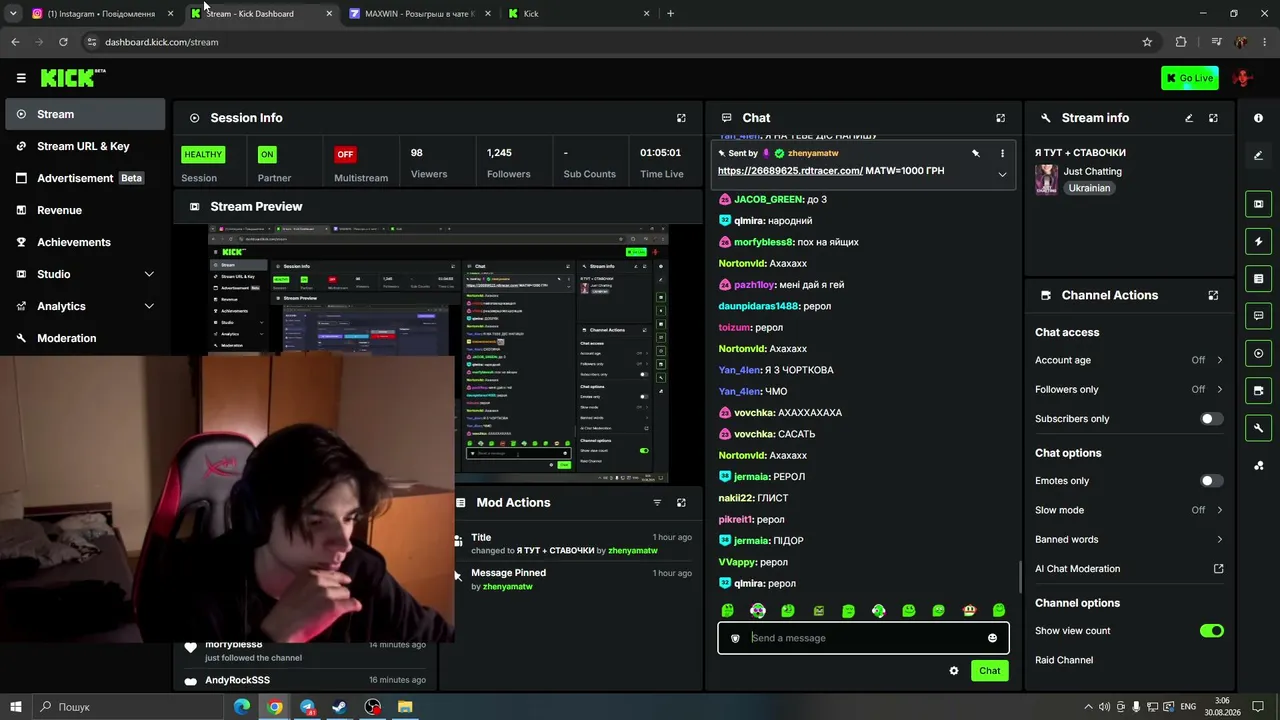
Task: Open the user avatar menu in the header
Action: coord(1243,78)
